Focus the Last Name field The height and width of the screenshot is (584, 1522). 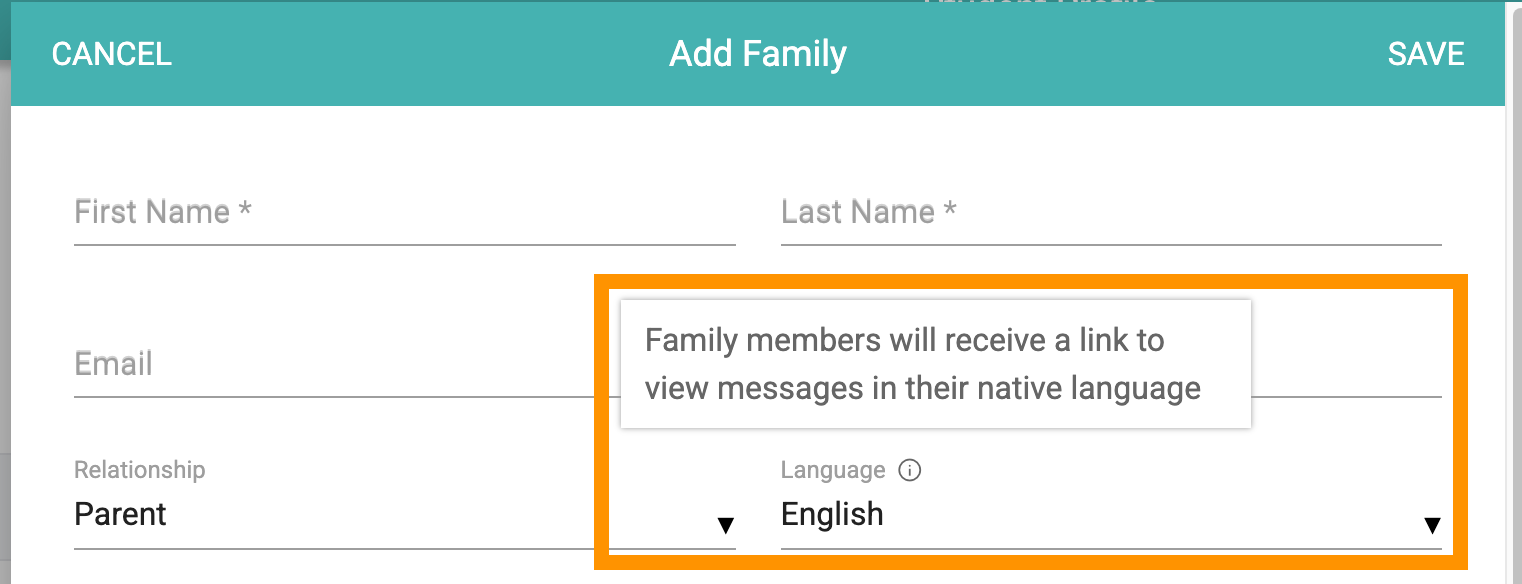(x=1111, y=212)
